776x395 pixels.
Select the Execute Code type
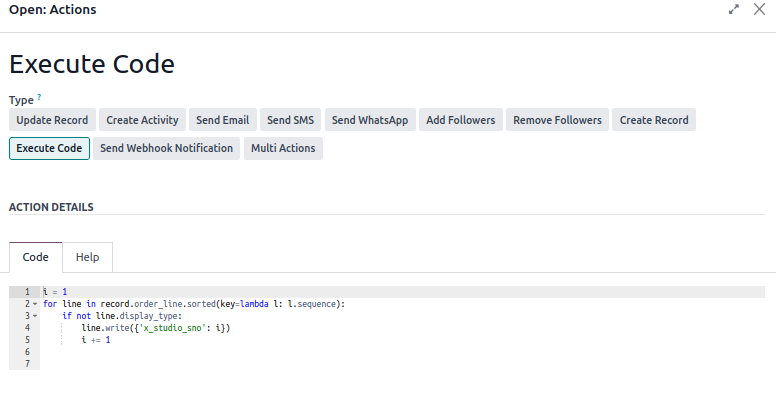tap(49, 148)
